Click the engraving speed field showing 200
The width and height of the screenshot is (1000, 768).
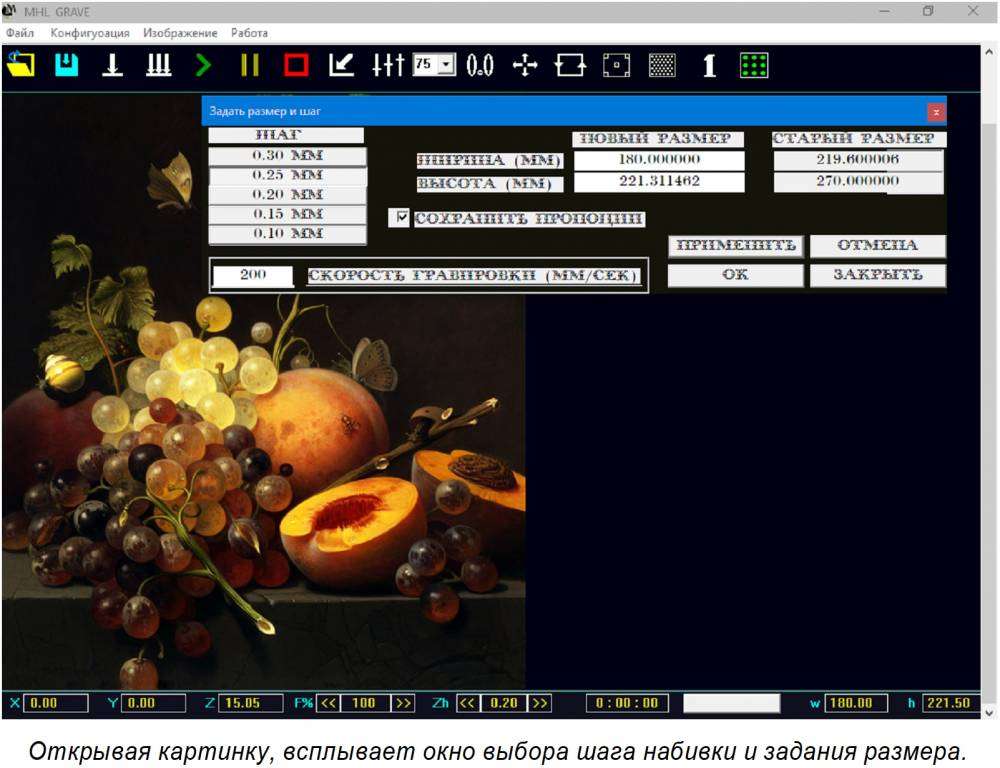pos(253,275)
